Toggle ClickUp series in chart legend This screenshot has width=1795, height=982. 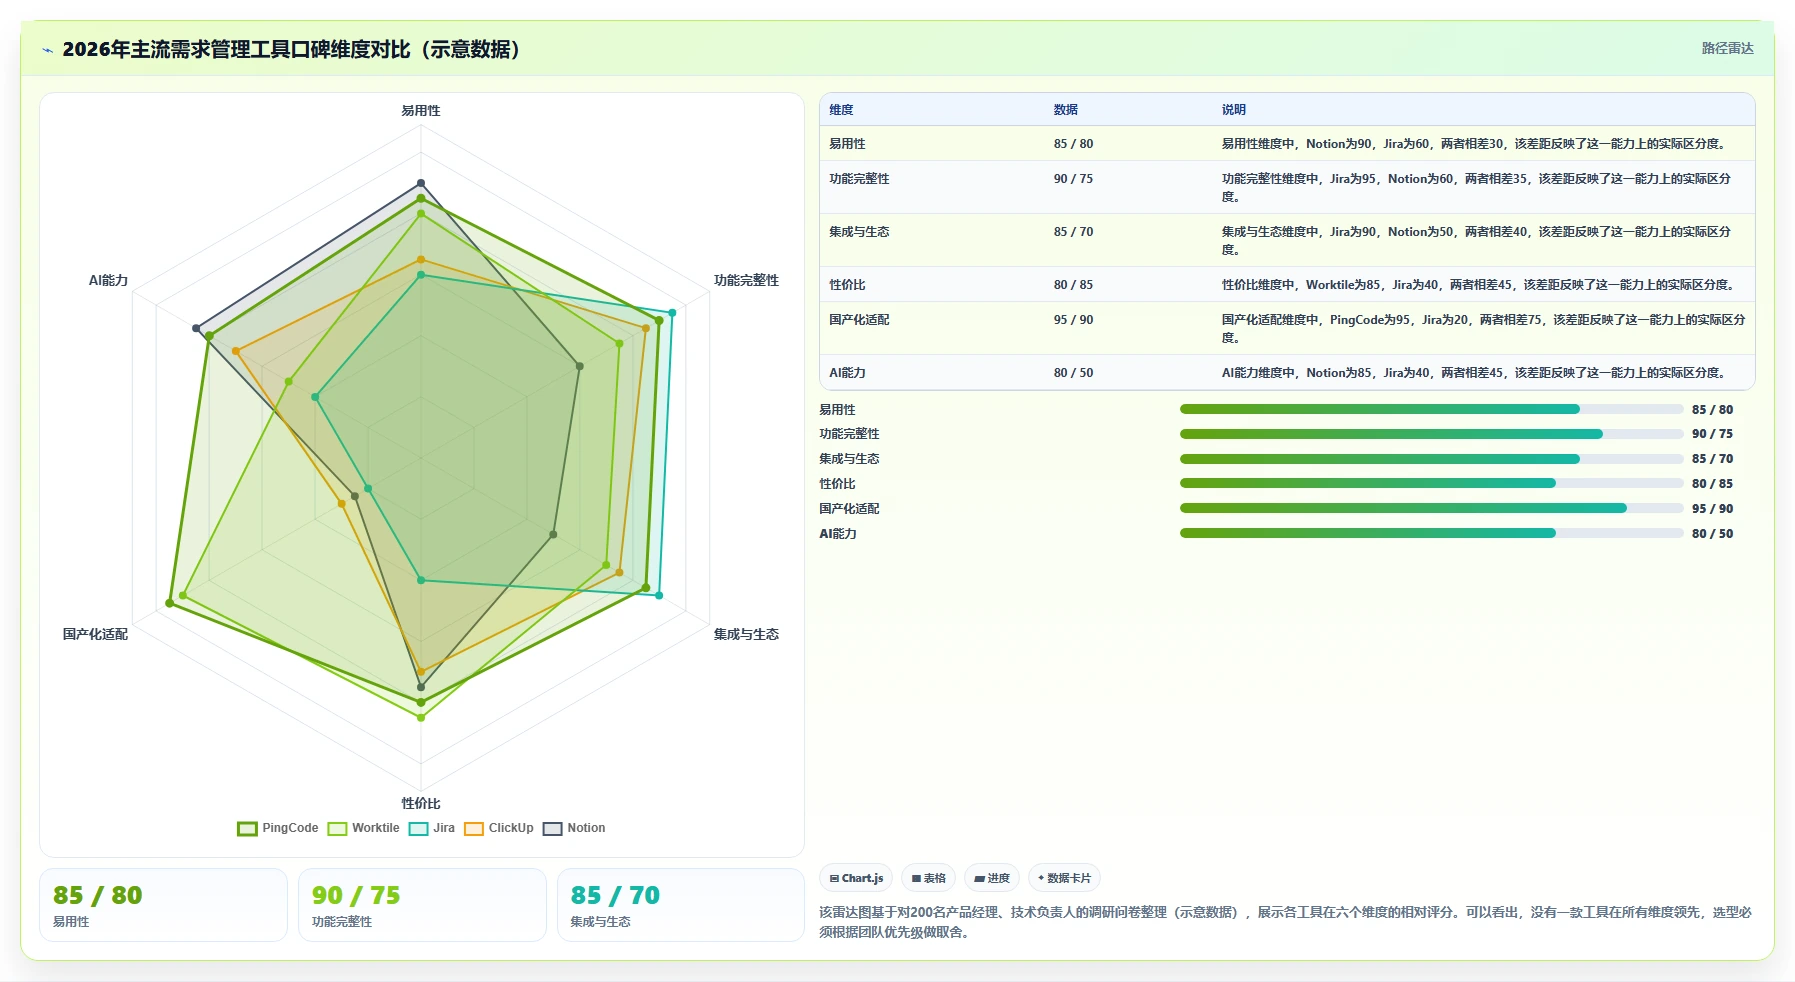499,828
